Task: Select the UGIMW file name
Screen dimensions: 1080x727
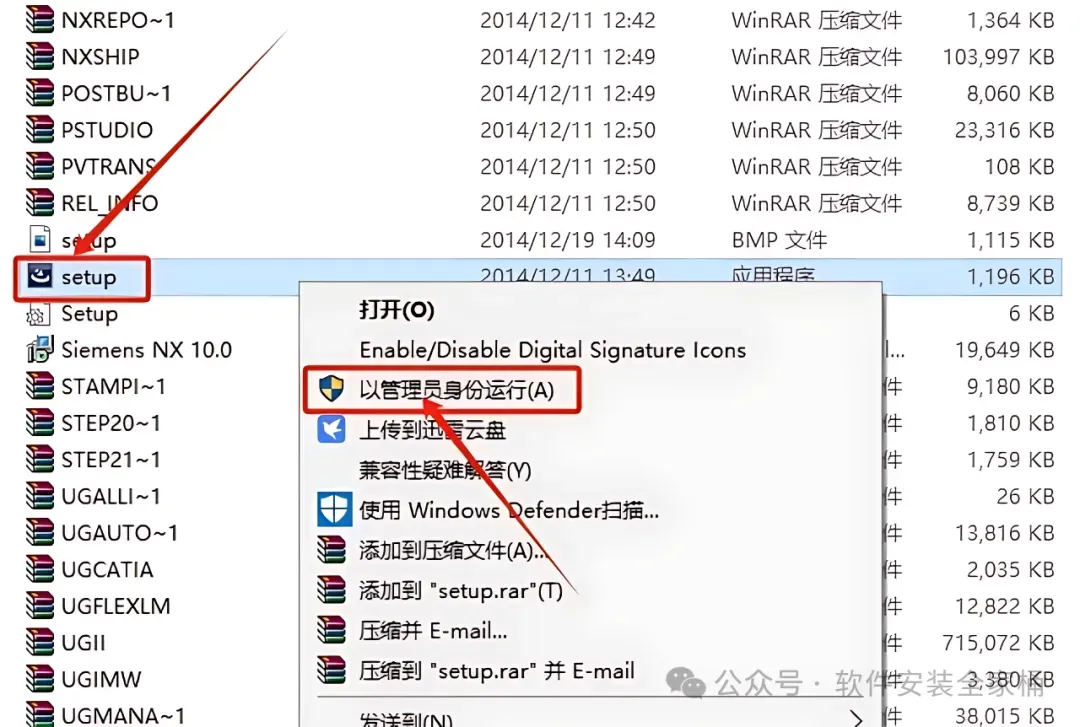Action: click(101, 679)
